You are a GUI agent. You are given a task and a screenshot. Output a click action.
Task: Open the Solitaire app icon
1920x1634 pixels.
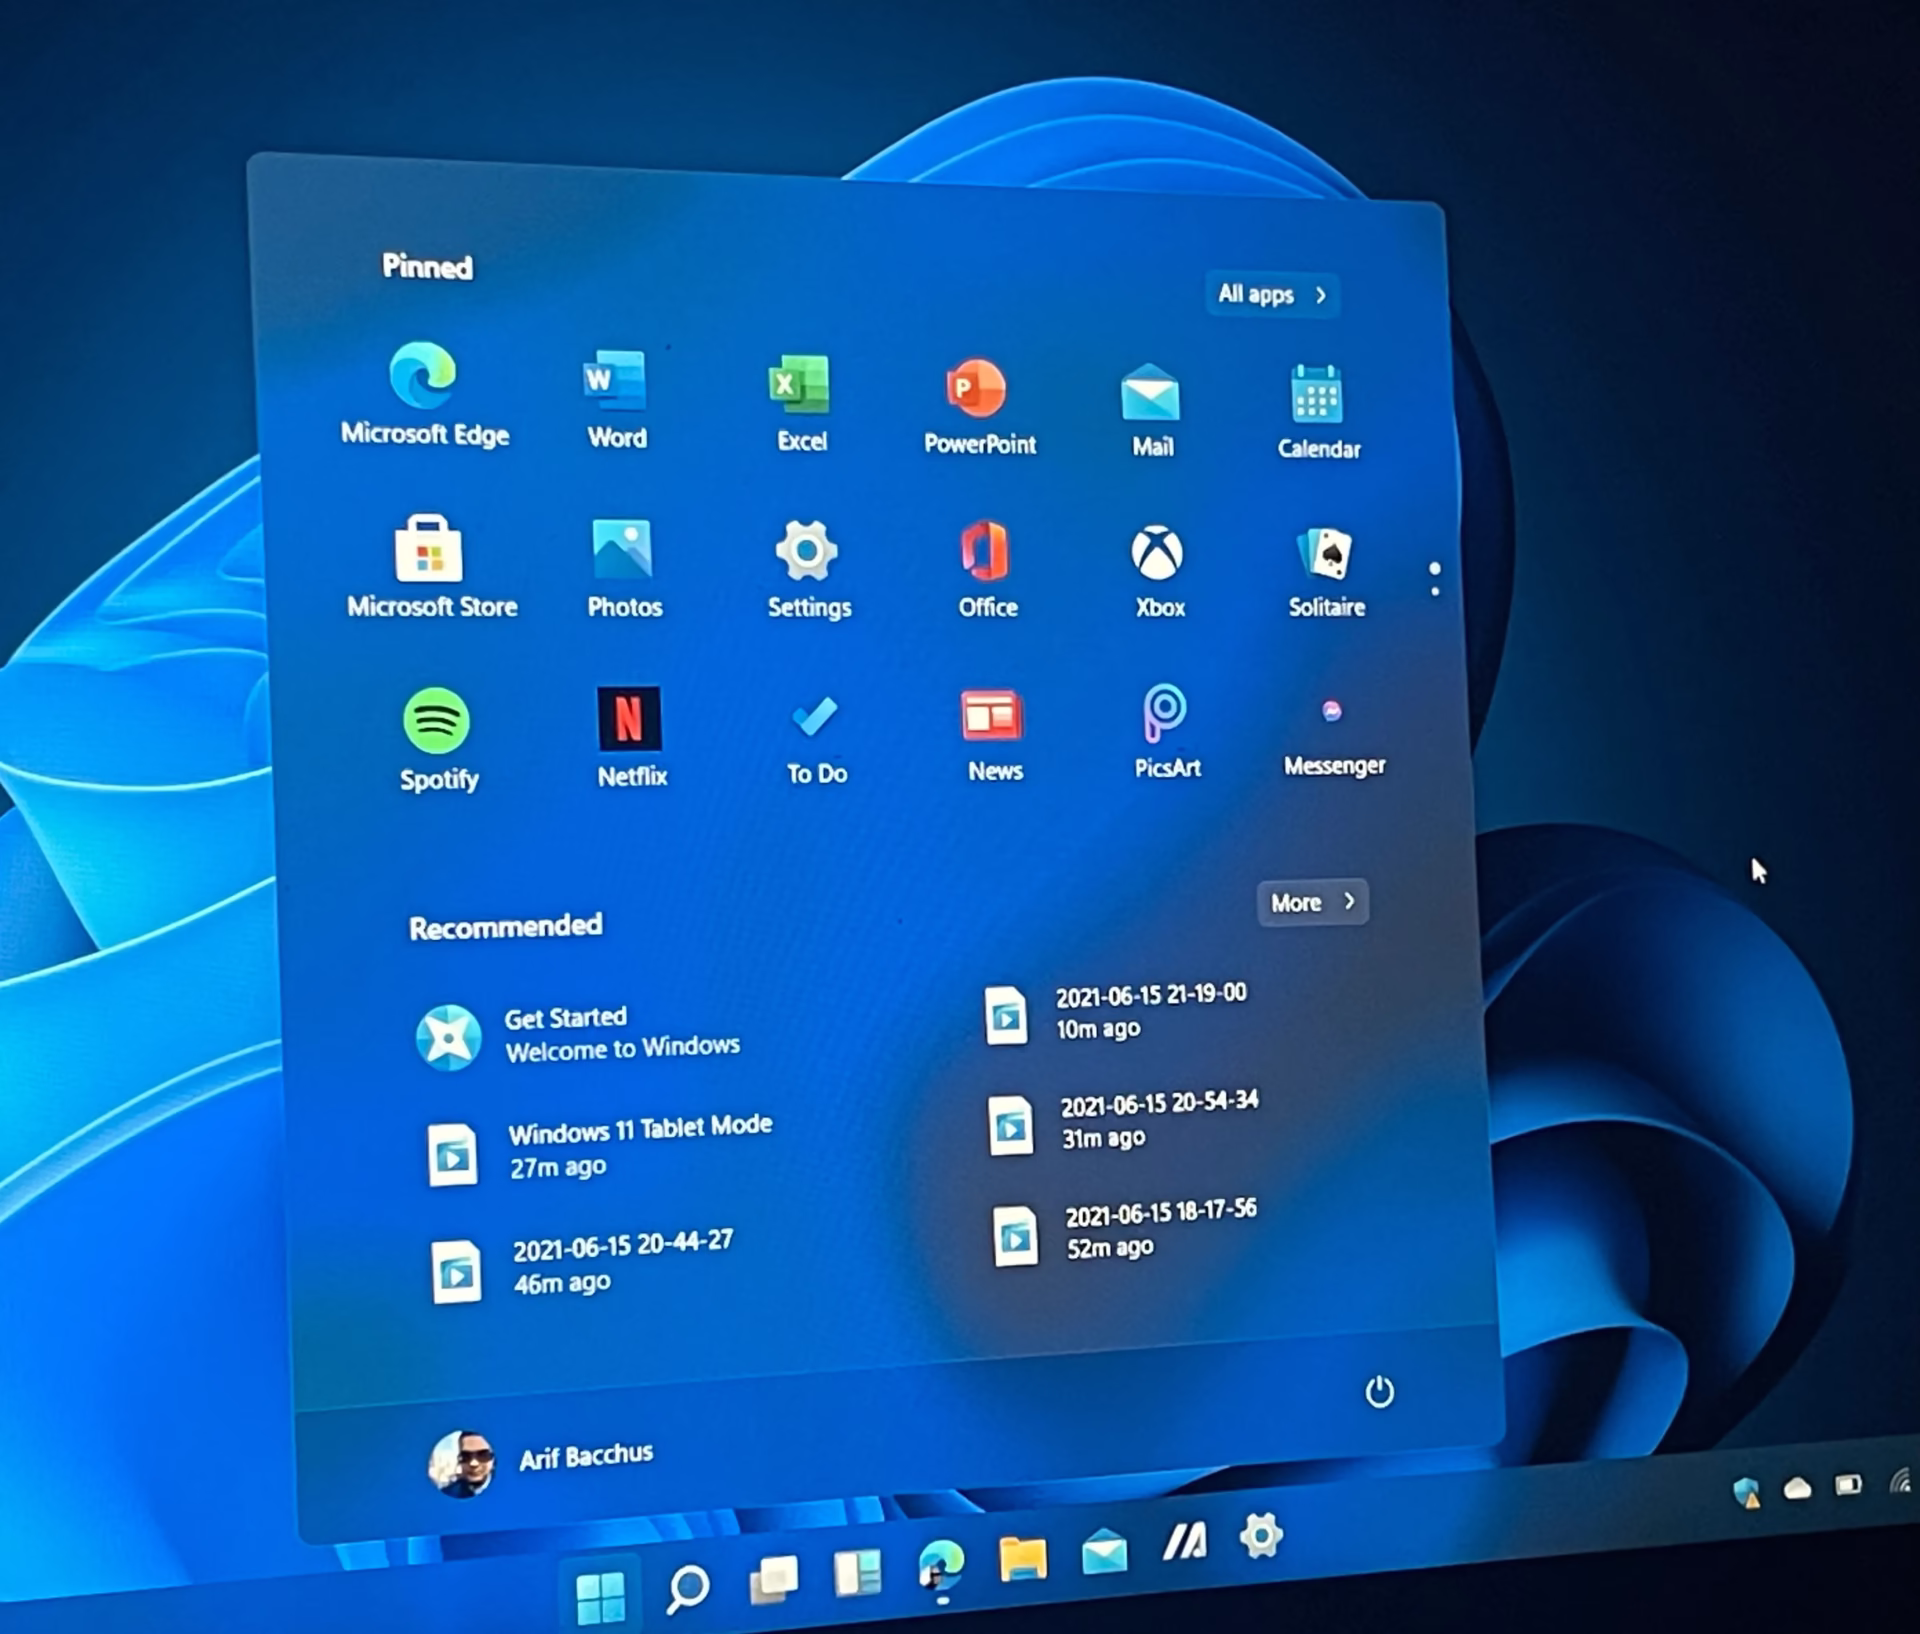1325,553
